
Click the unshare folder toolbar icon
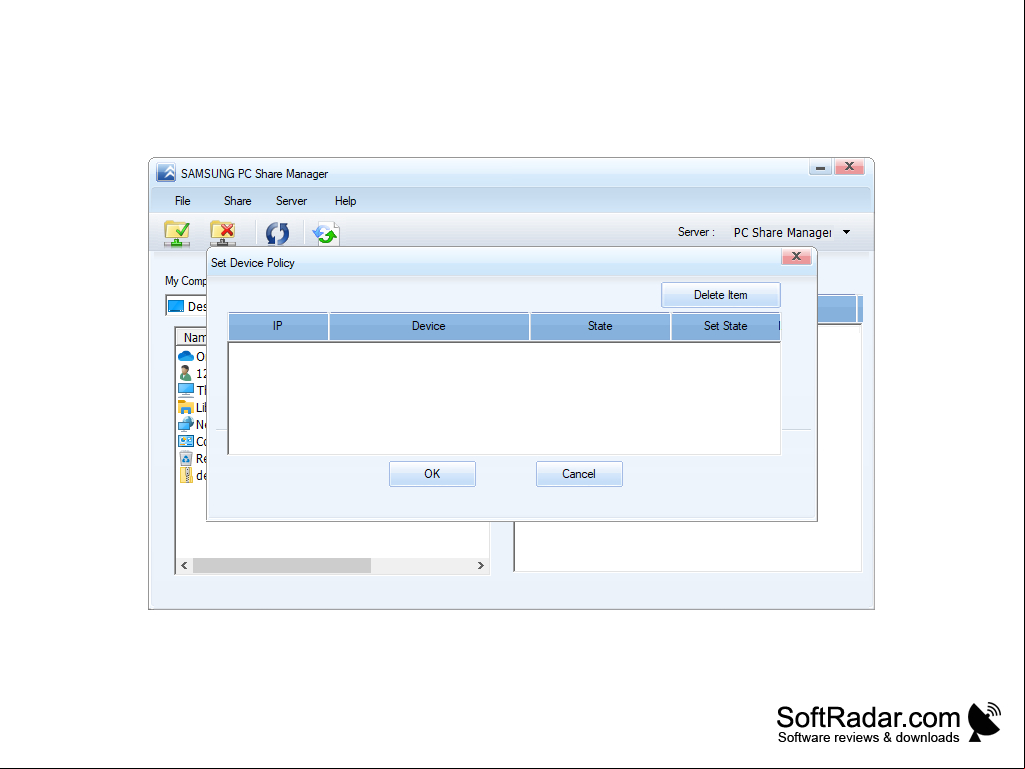click(223, 233)
